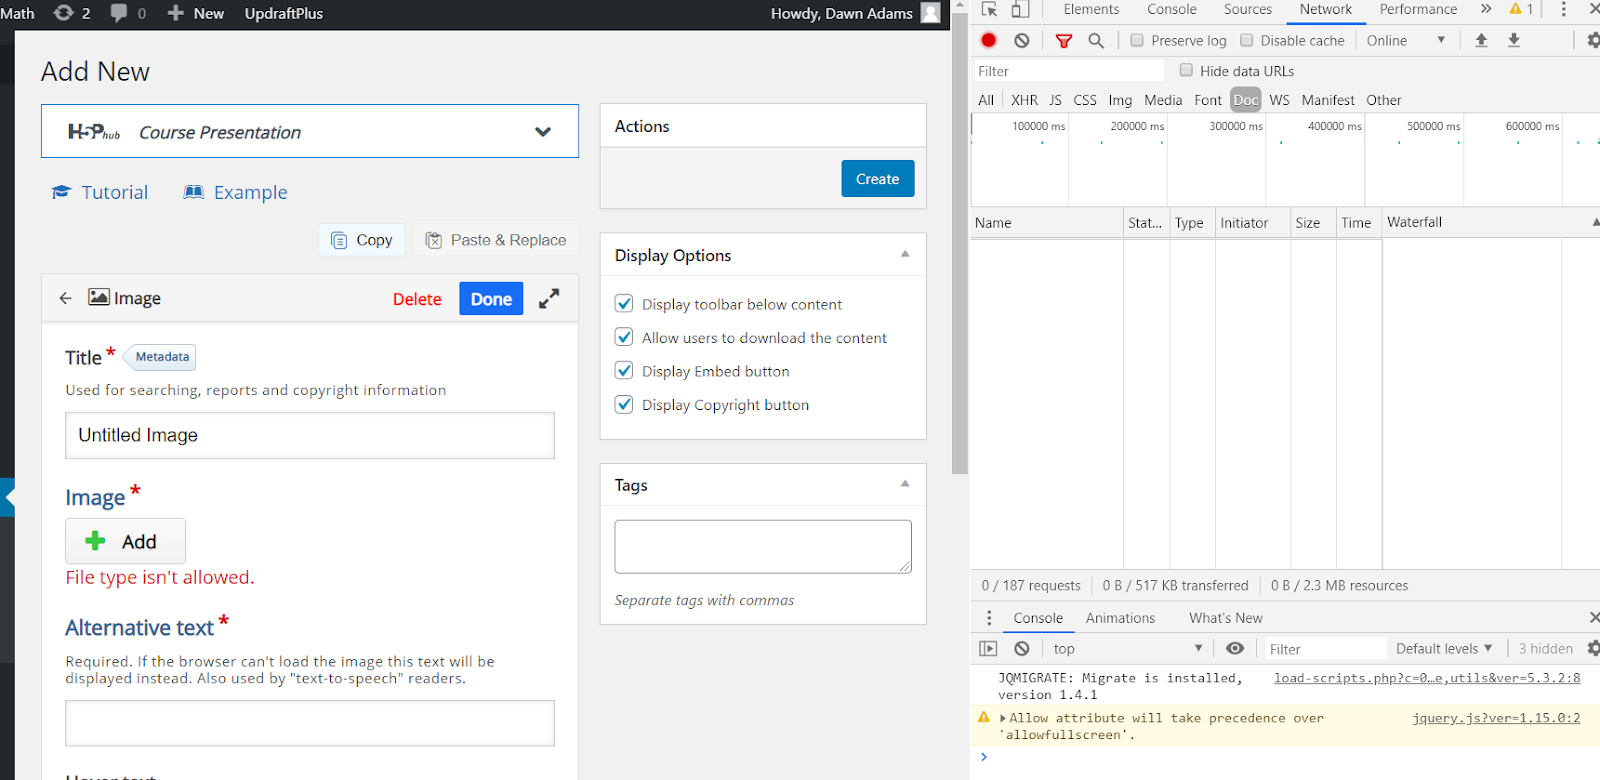Clear the network log
Screen dimensions: 1600x780
[1021, 40]
